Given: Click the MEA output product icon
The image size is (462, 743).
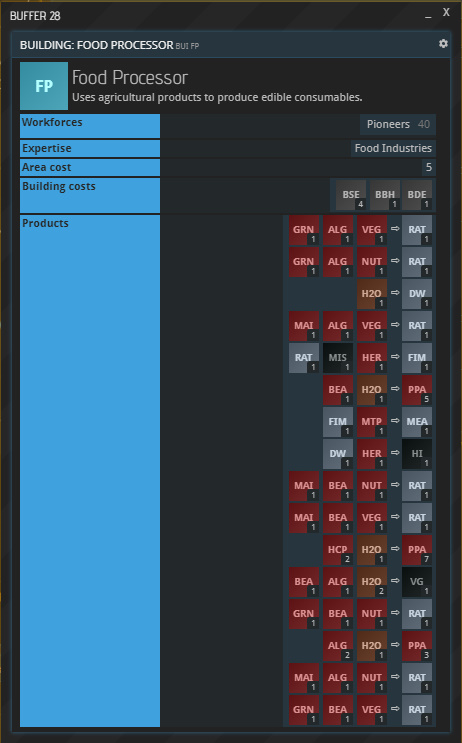Looking at the screenshot, I should [417, 422].
